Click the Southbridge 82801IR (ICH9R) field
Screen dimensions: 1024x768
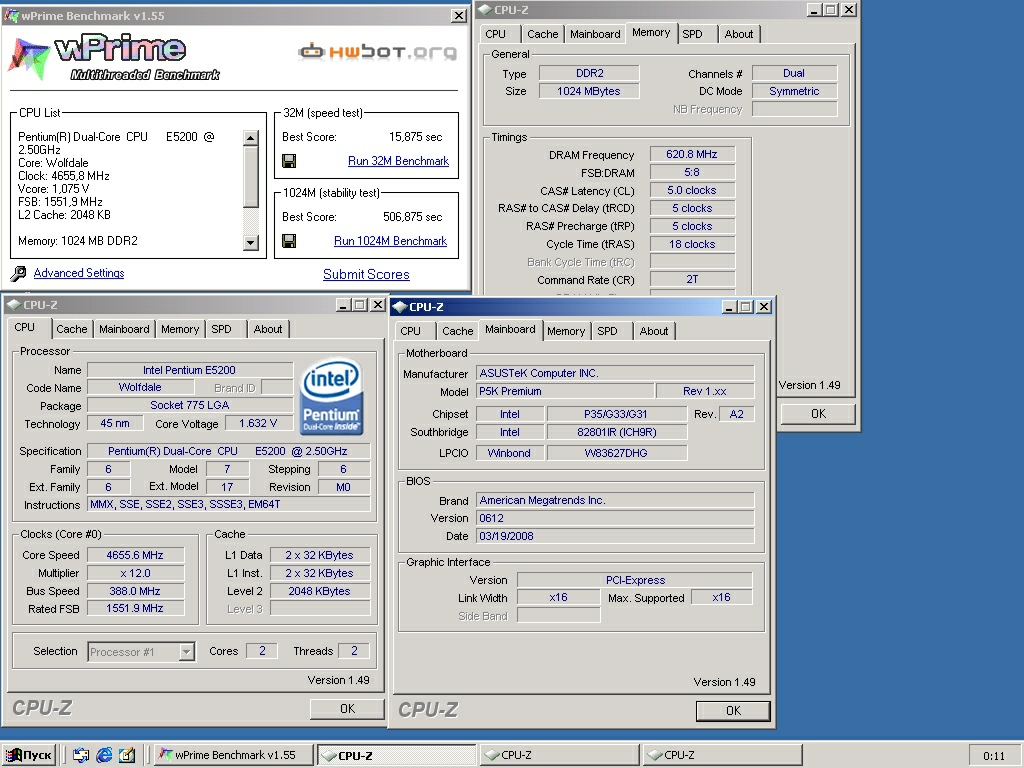coord(616,432)
